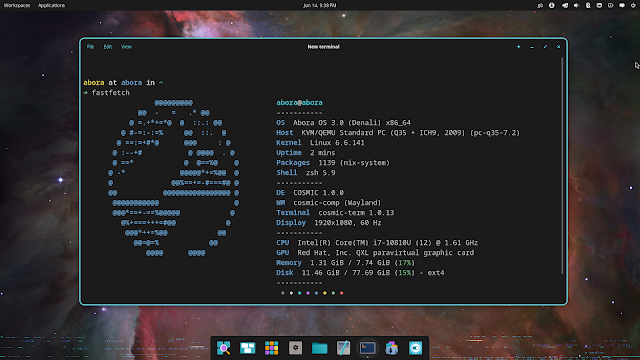This screenshot has height=360, width=640.
Task: Click the 'fastfetch' command text
Action: click(x=111, y=93)
